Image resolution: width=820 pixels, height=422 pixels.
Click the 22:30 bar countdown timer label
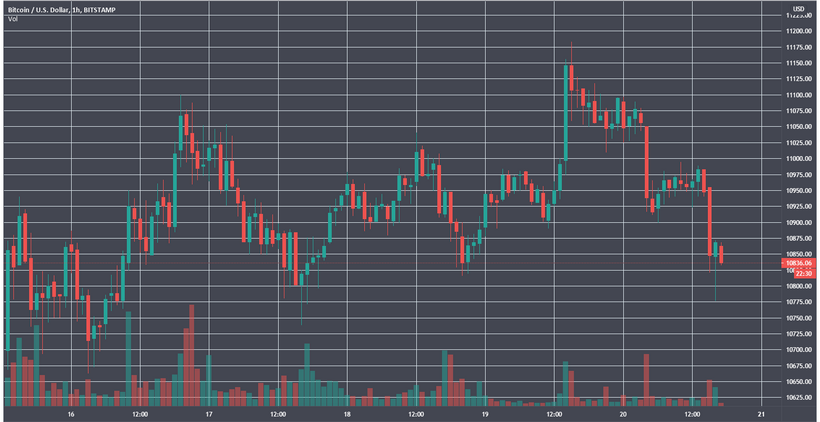click(x=798, y=272)
